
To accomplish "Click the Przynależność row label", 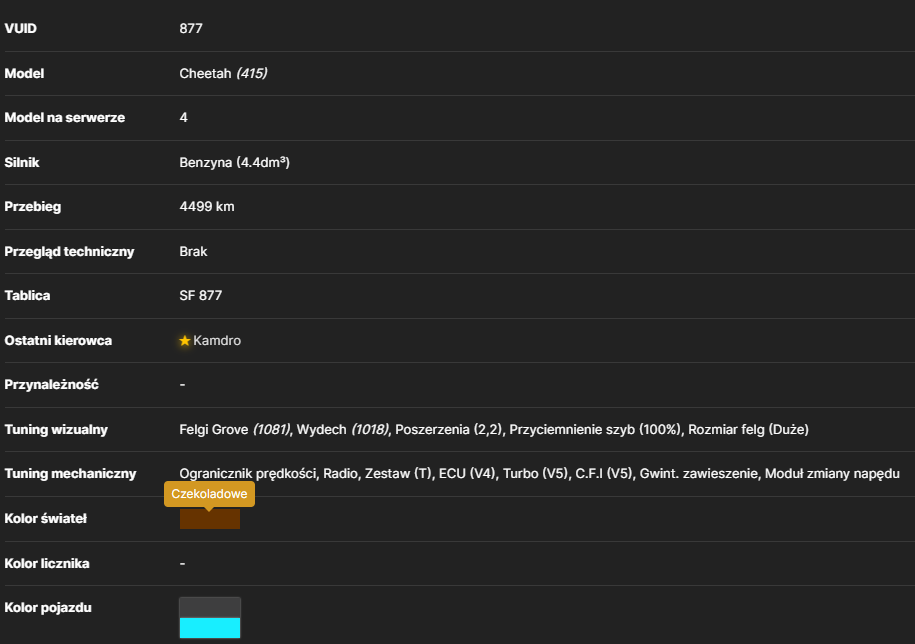I will (51, 385).
